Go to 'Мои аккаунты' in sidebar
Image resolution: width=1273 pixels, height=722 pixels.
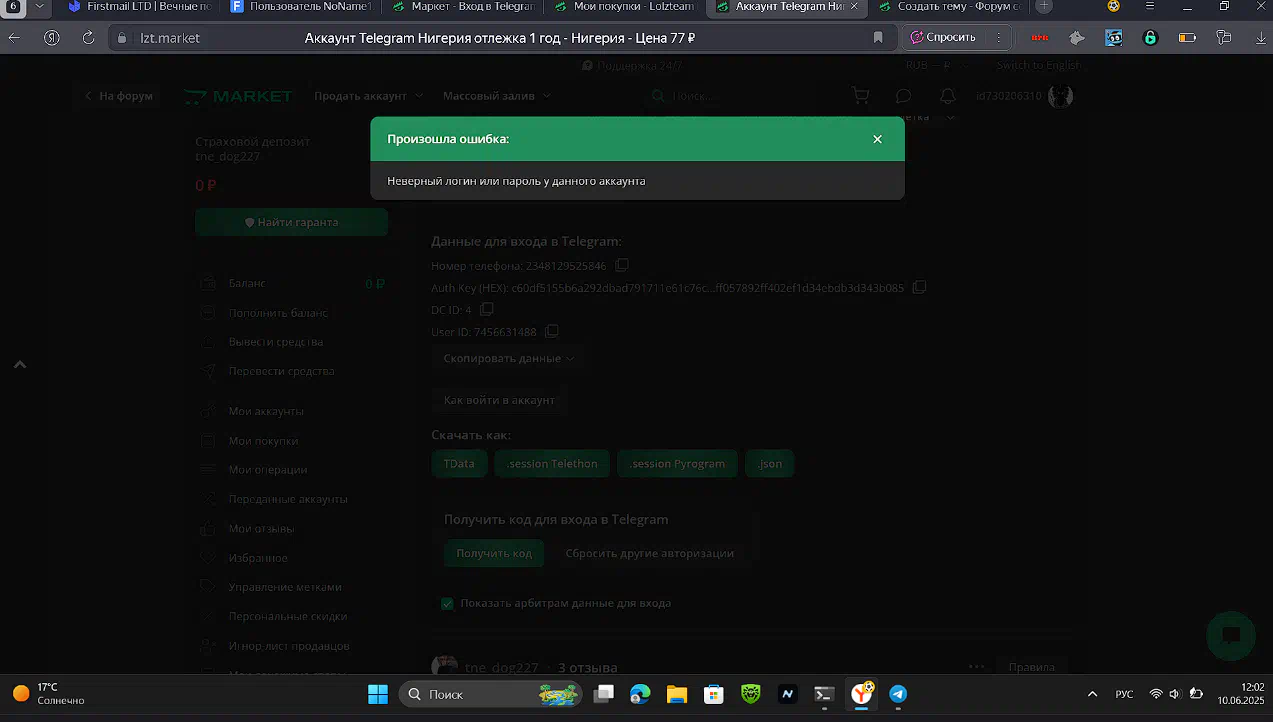266,411
